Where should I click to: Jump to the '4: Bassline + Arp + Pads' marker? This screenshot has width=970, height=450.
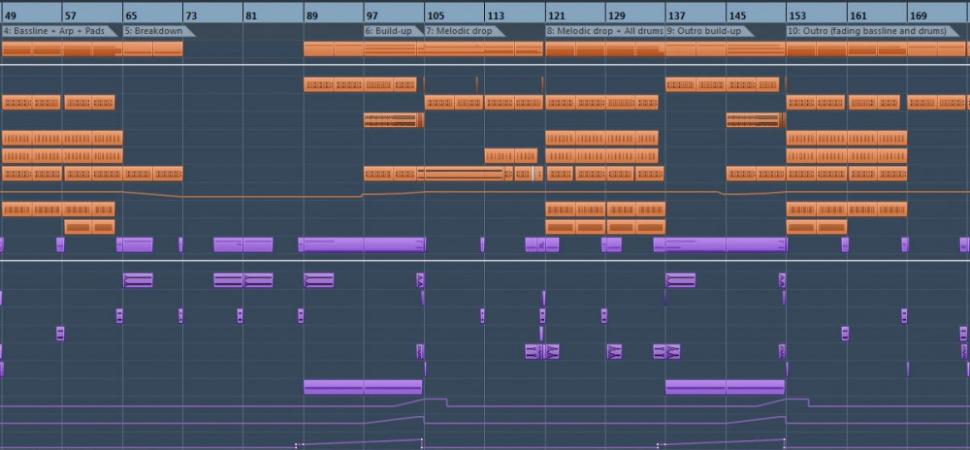point(59,31)
